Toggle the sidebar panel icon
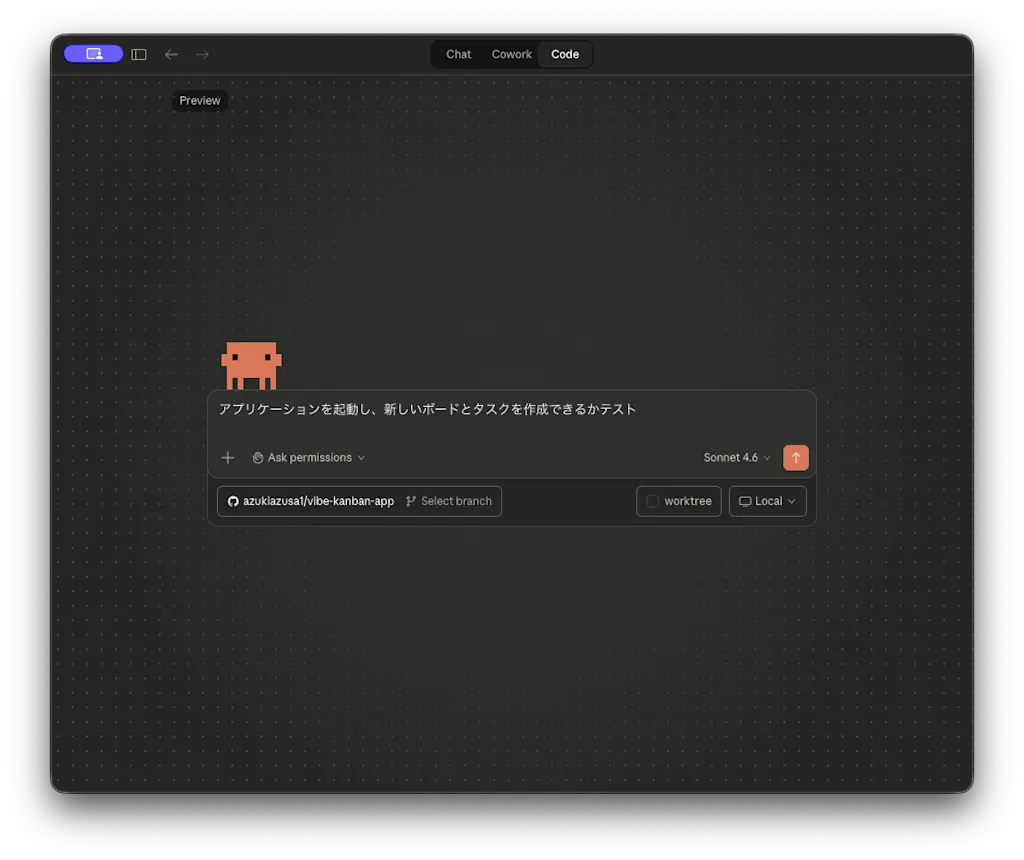This screenshot has height=860, width=1024. (138, 54)
